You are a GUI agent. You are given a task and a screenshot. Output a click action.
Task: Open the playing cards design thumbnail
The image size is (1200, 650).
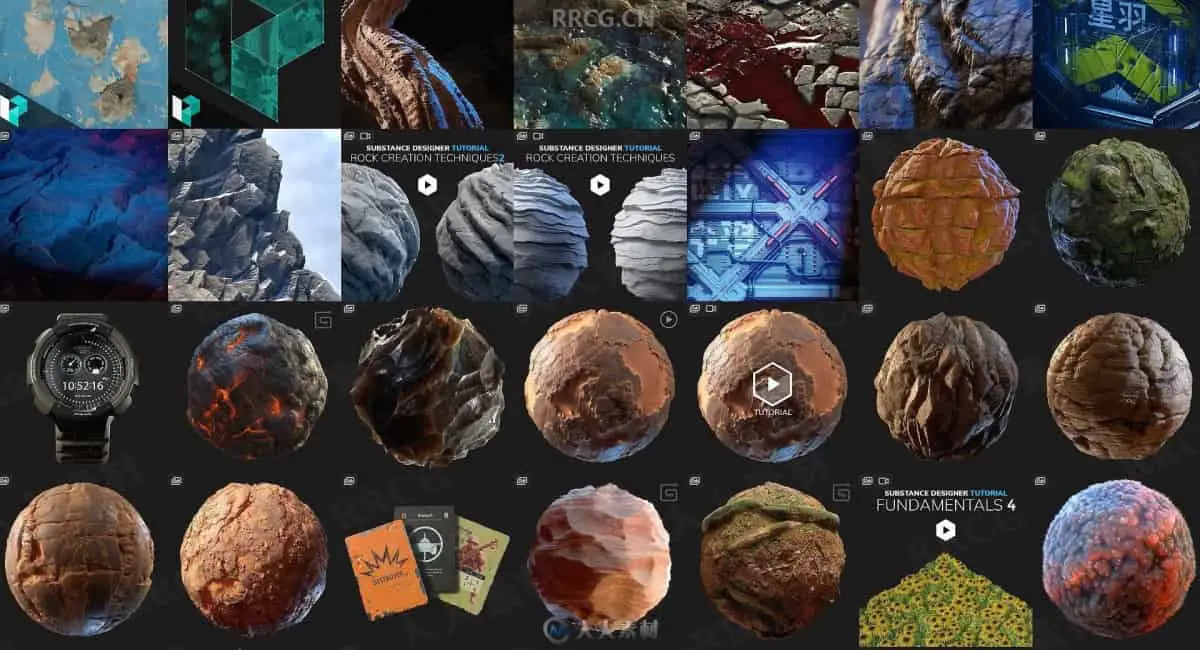click(427, 560)
